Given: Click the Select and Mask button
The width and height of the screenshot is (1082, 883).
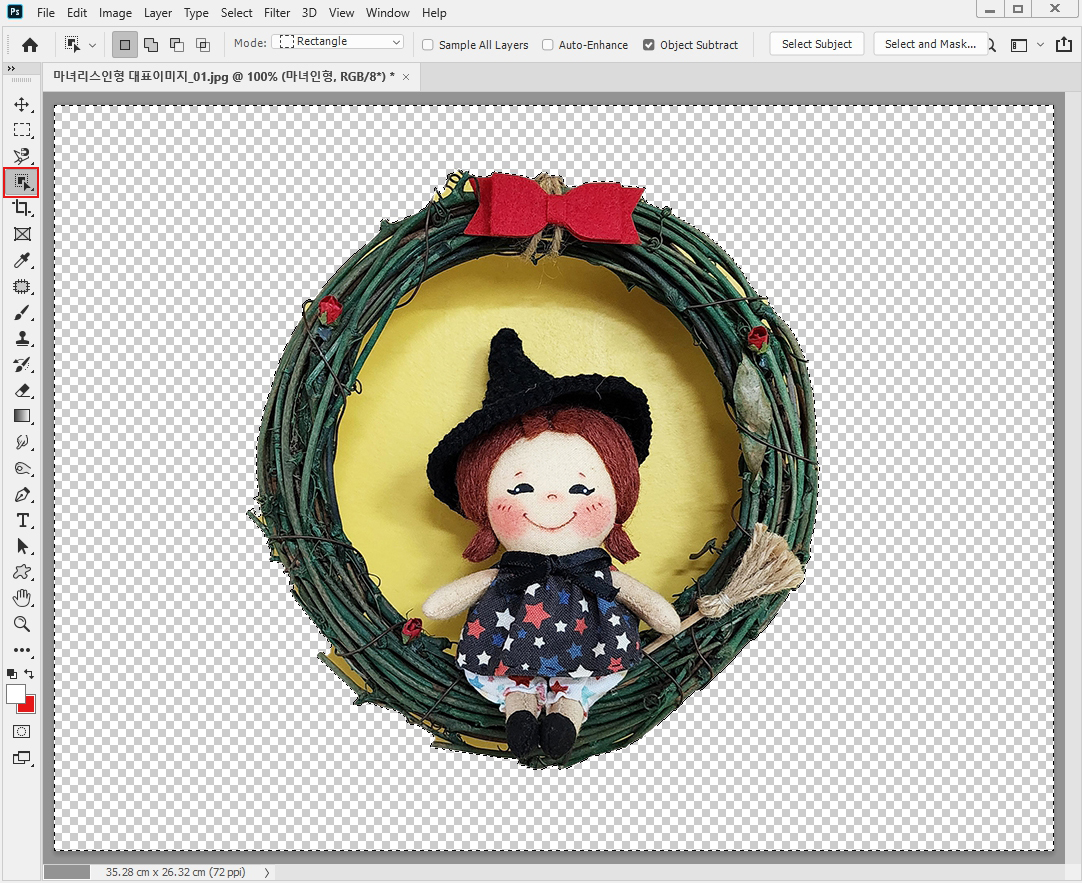Looking at the screenshot, I should point(930,44).
